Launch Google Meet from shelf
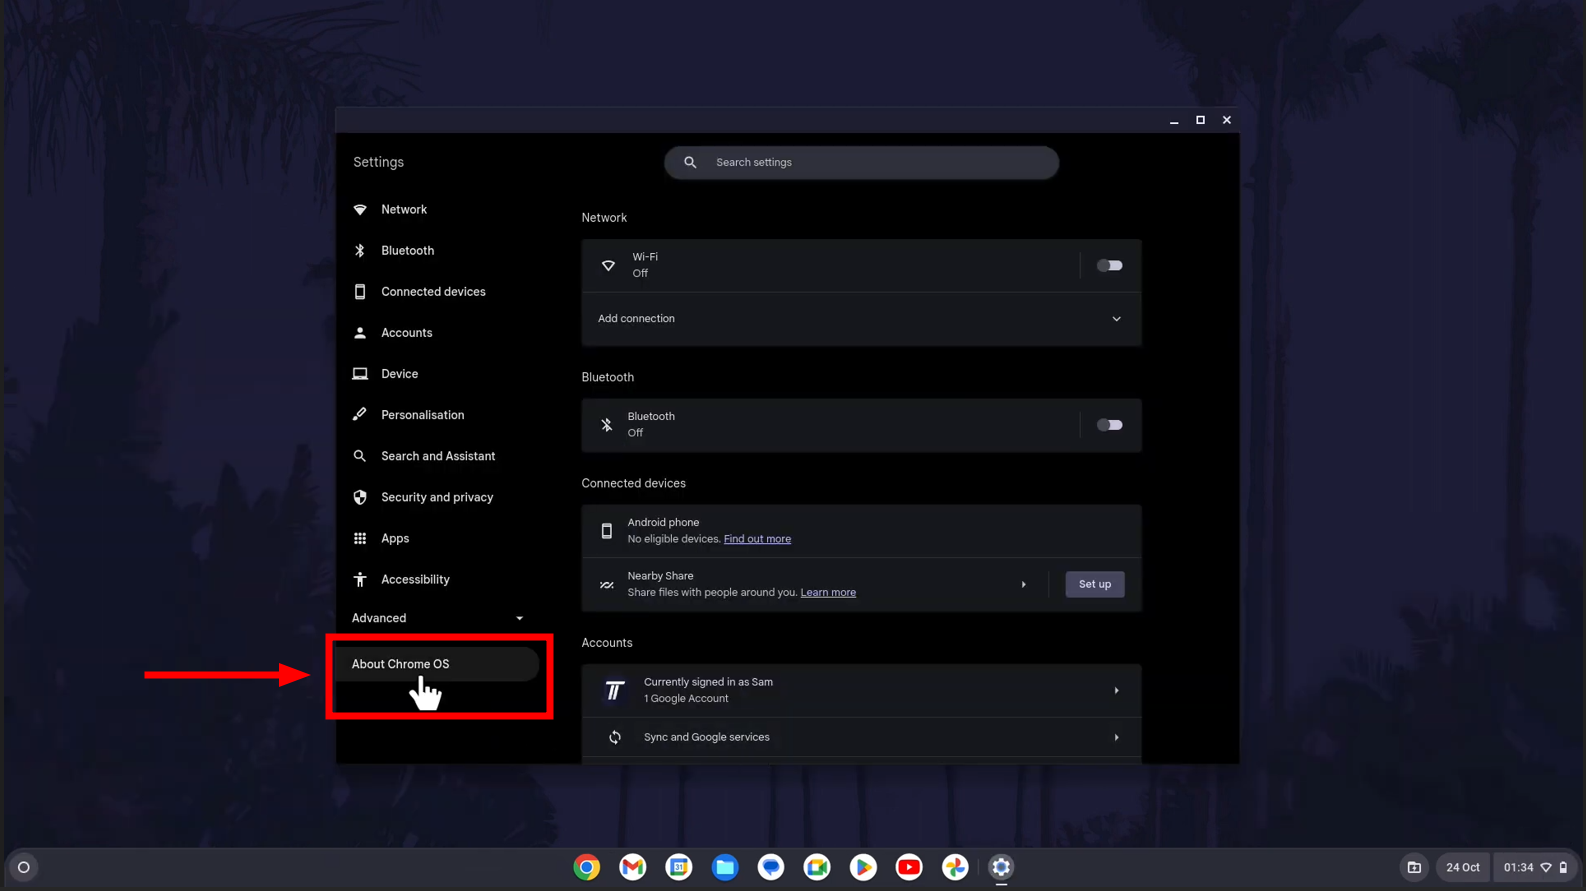1586x891 pixels. click(x=817, y=867)
